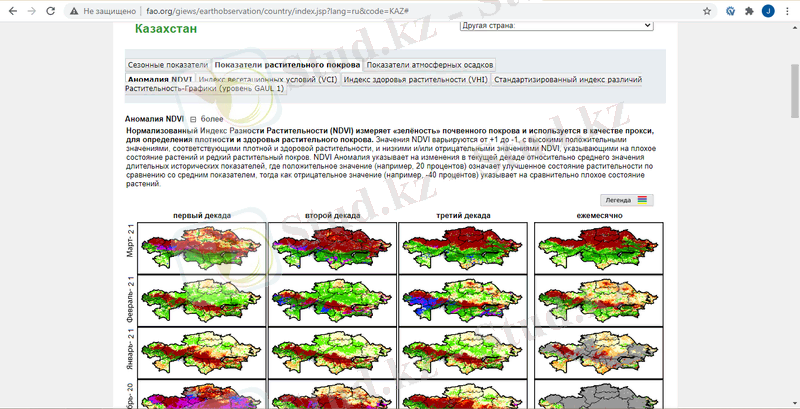
Task: Click the Аномалия NDVI section heading
Action: point(154,119)
